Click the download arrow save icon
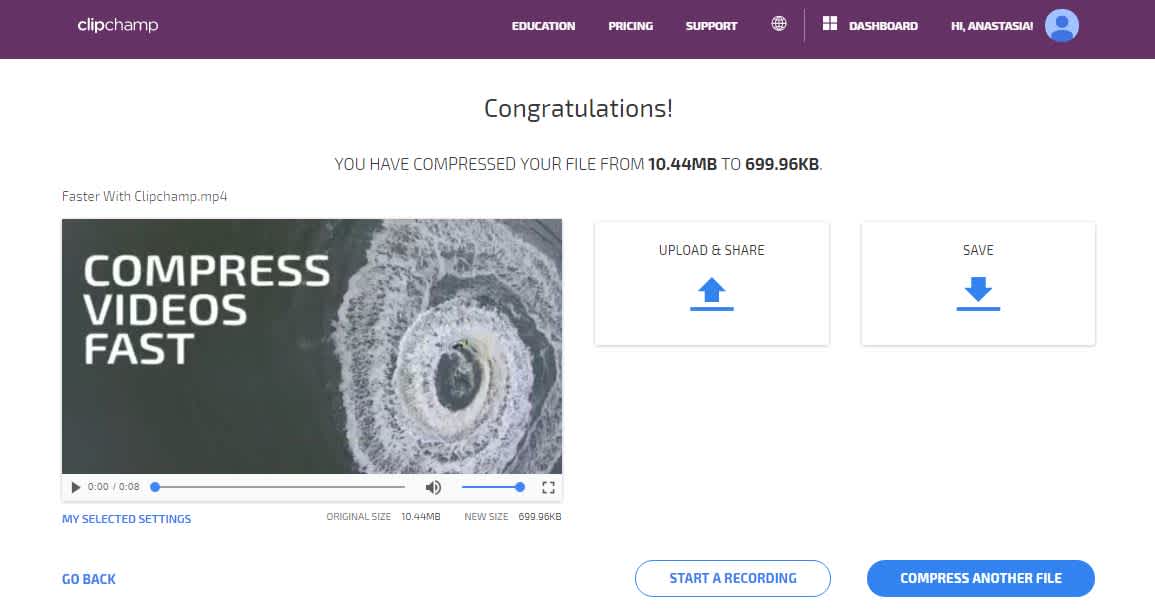This screenshot has width=1155, height=614. click(978, 294)
